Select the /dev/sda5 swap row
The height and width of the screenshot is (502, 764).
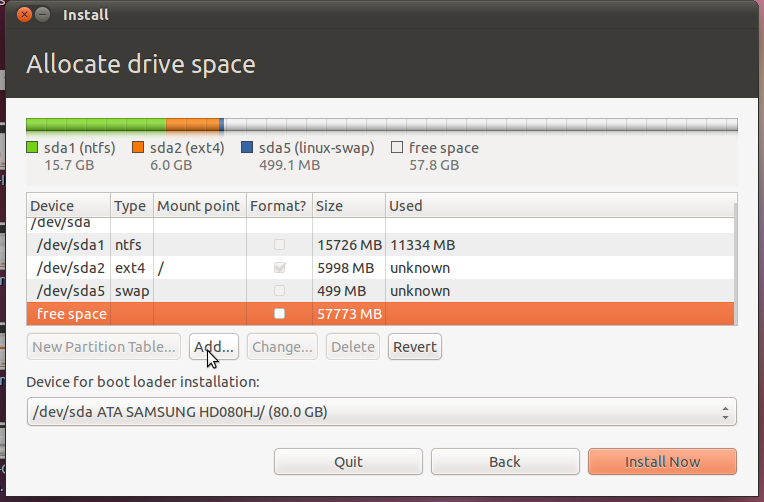point(380,290)
